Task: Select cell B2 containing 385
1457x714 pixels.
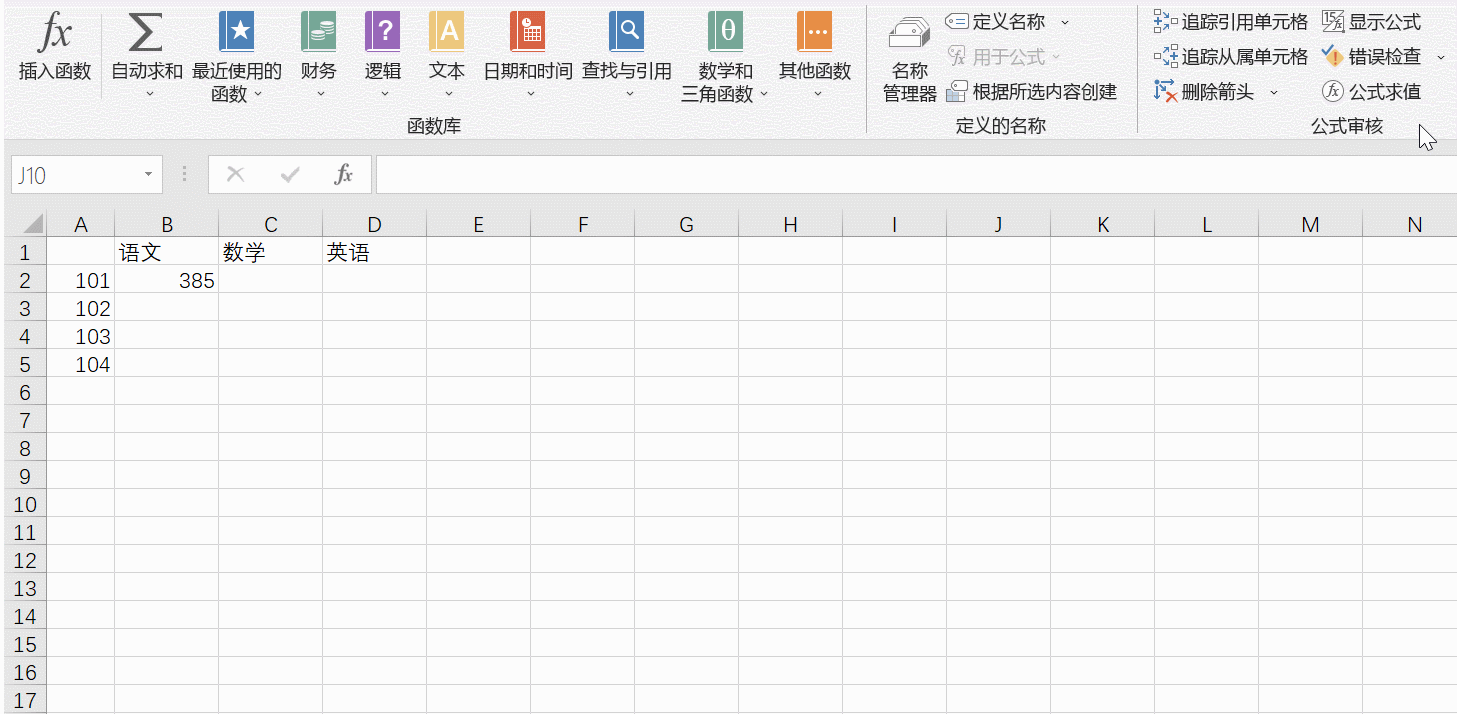Action: 166,280
